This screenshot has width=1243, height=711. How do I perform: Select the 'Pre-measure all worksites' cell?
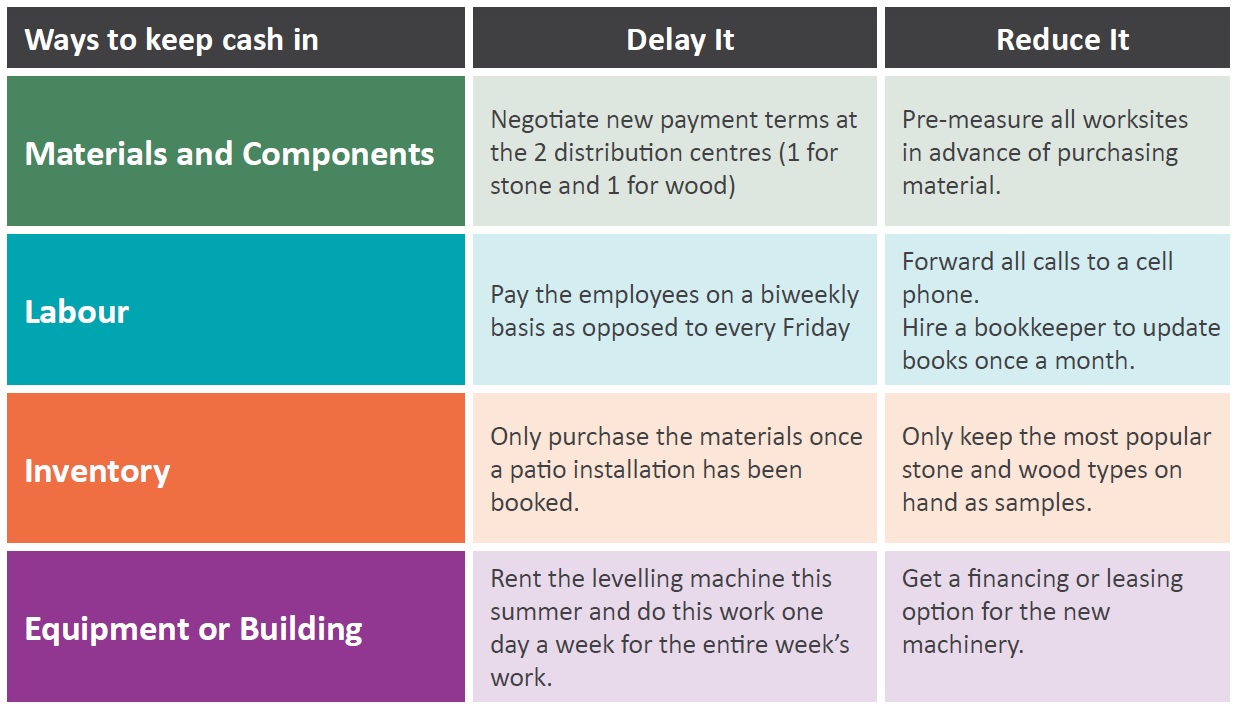click(x=1057, y=151)
